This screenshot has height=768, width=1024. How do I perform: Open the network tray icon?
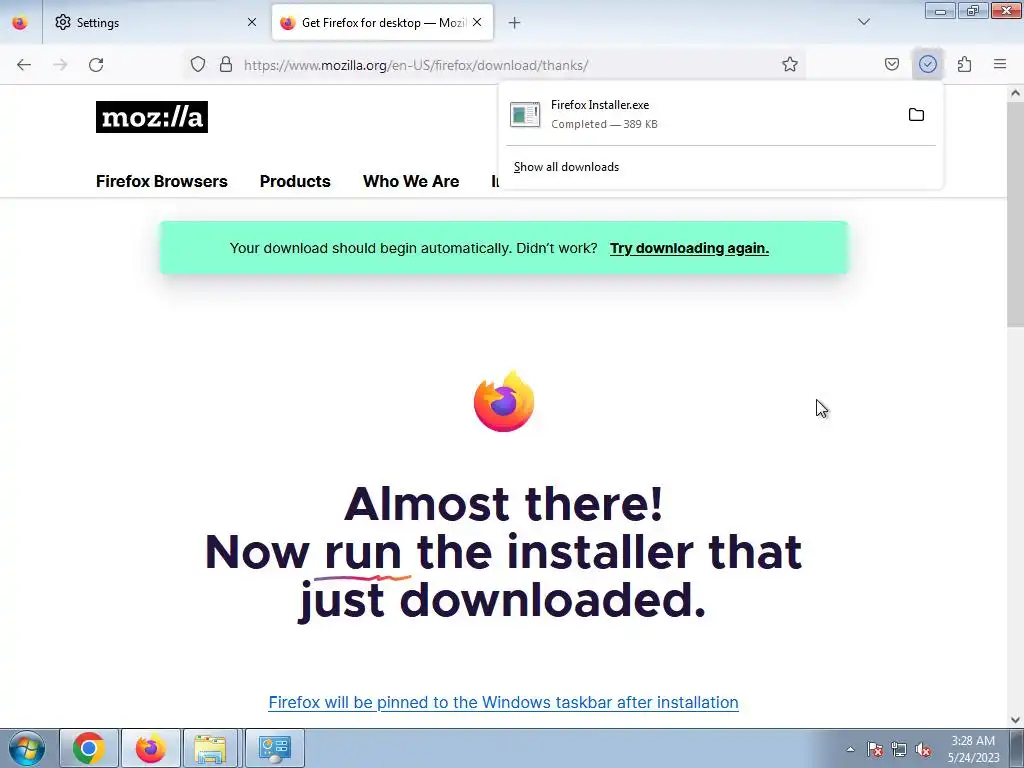tap(899, 749)
